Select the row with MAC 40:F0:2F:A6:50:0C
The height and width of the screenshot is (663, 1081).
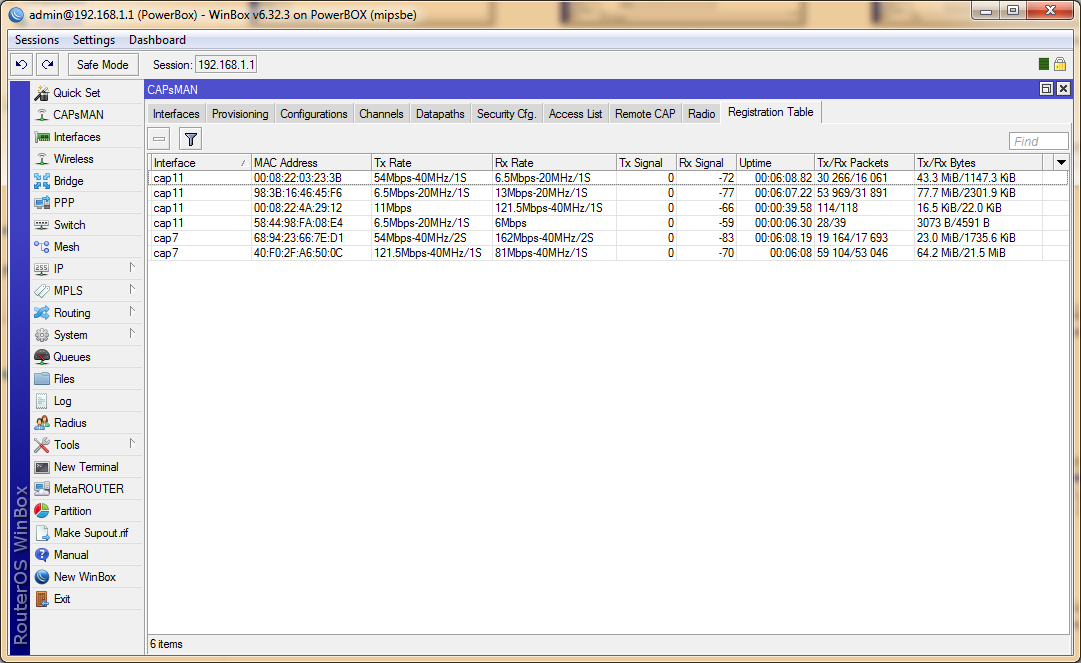click(x=298, y=253)
